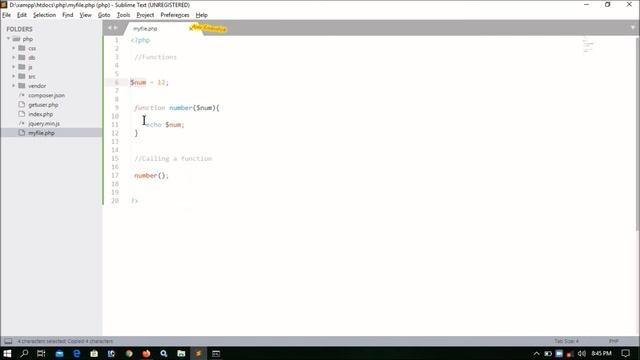The height and width of the screenshot is (360, 640).
Task: Select the db folder icon
Action: [22, 58]
